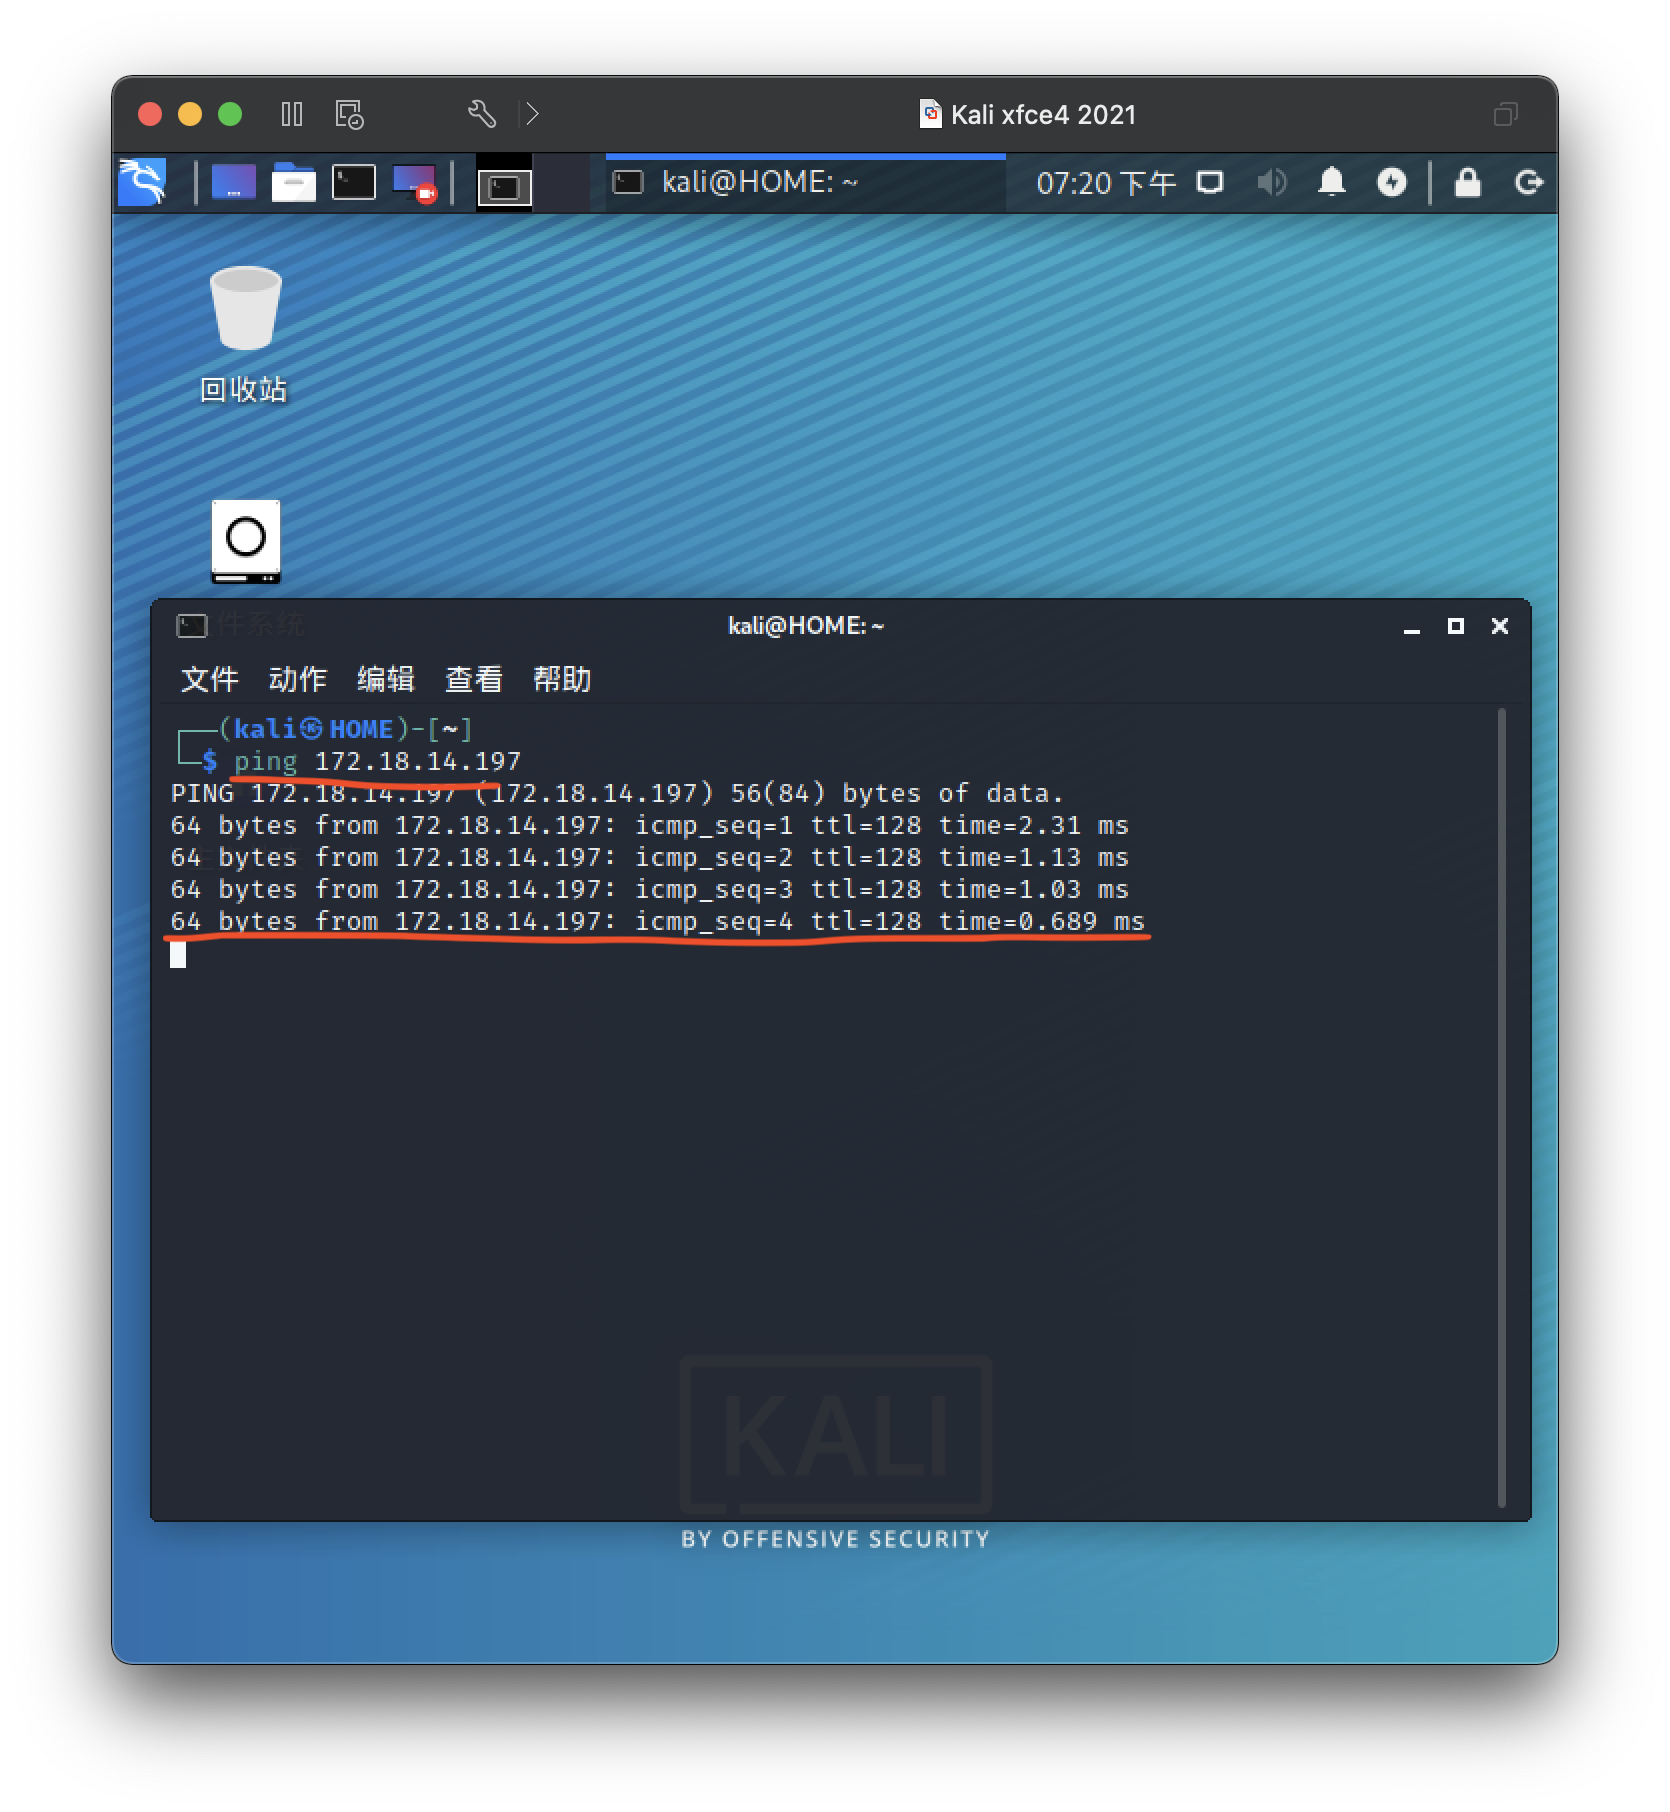Open the 查看 menu in terminal

pos(473,679)
